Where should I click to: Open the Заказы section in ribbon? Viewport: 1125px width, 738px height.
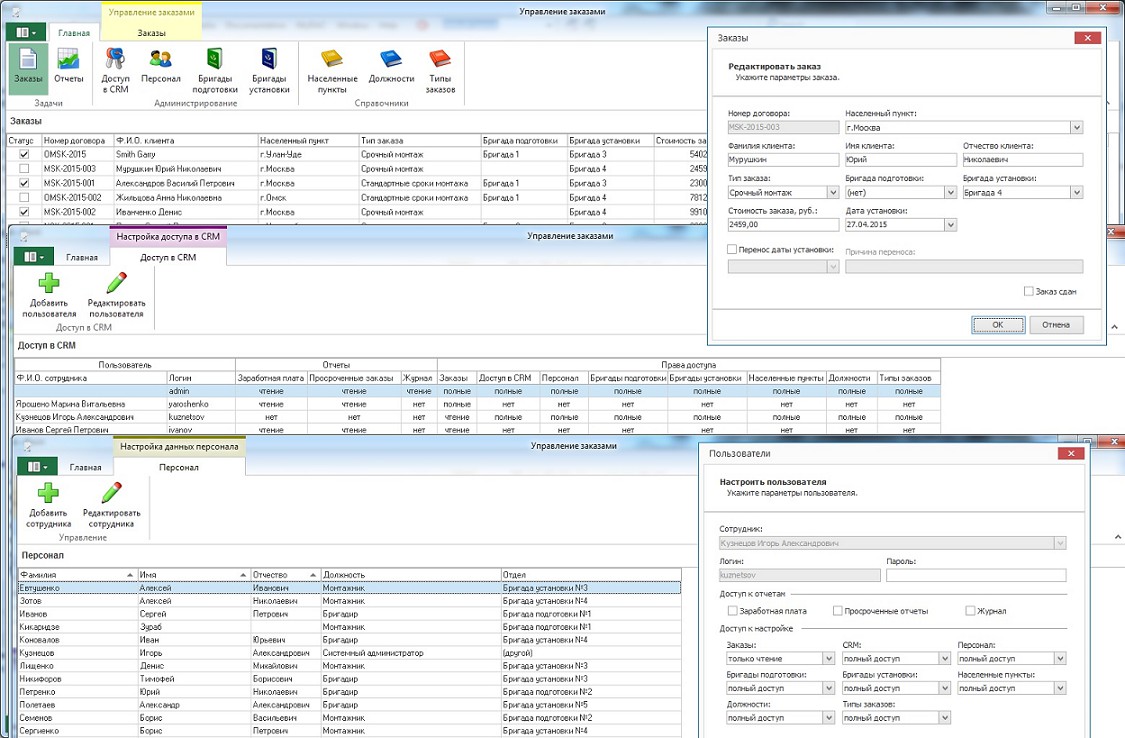click(28, 68)
